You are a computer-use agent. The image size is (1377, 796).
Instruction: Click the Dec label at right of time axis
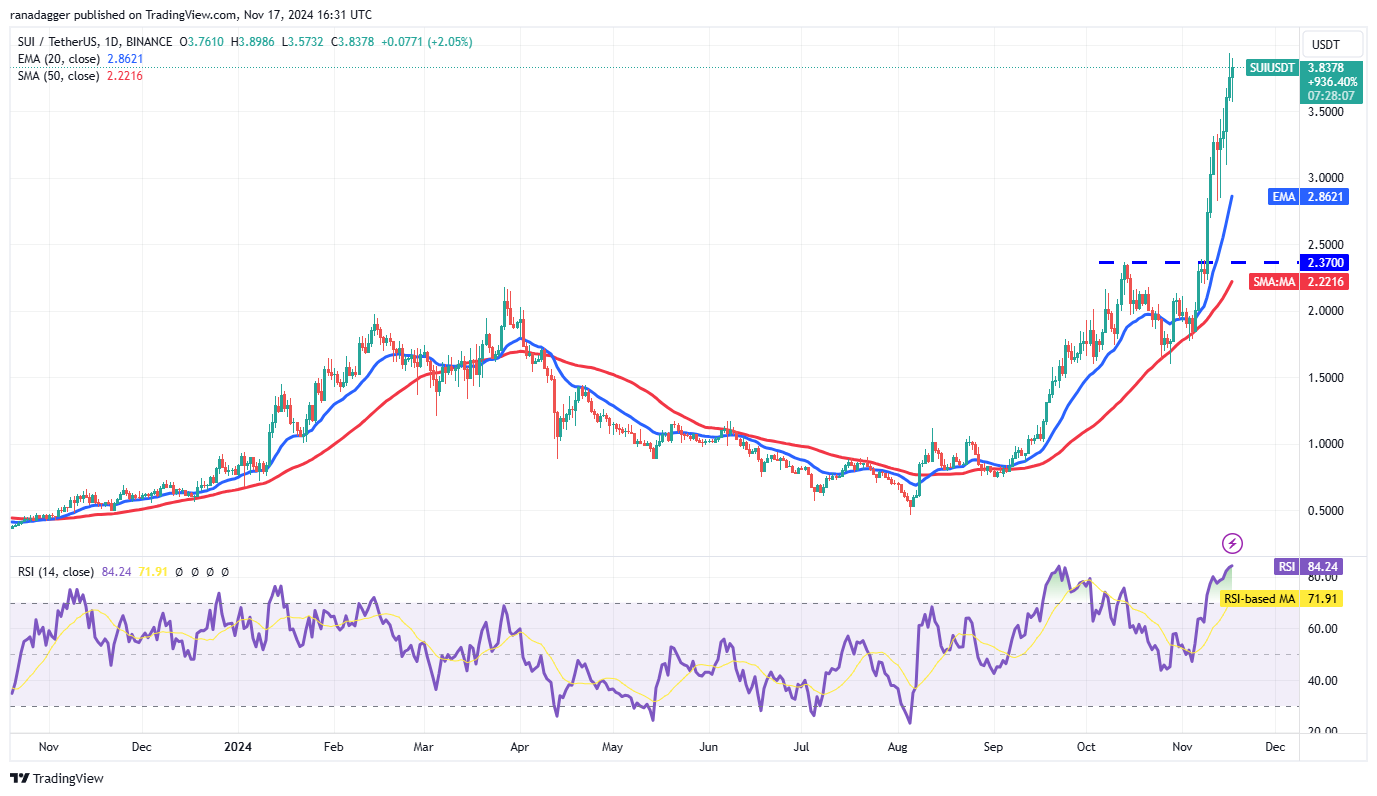click(x=1275, y=746)
